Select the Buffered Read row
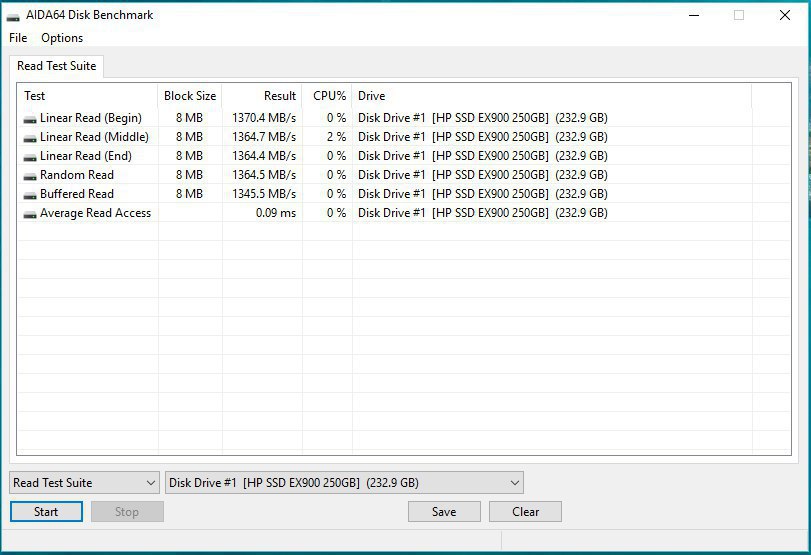Screen dimensions: 811x555 [404, 194]
